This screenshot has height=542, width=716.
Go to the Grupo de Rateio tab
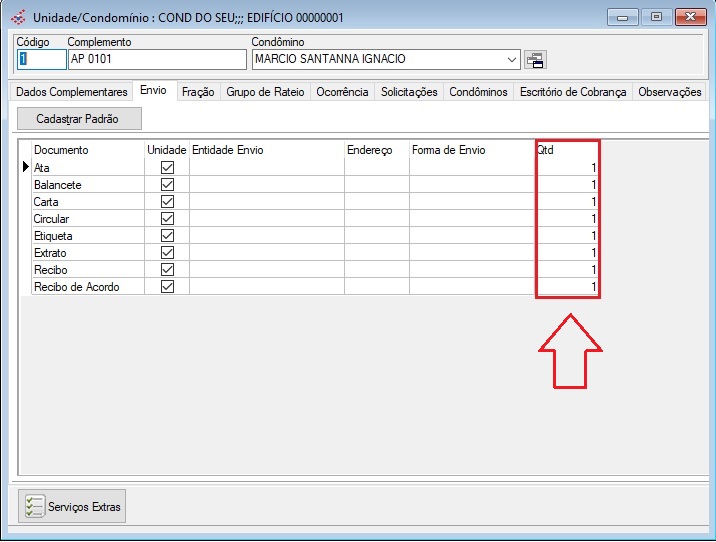[x=264, y=92]
